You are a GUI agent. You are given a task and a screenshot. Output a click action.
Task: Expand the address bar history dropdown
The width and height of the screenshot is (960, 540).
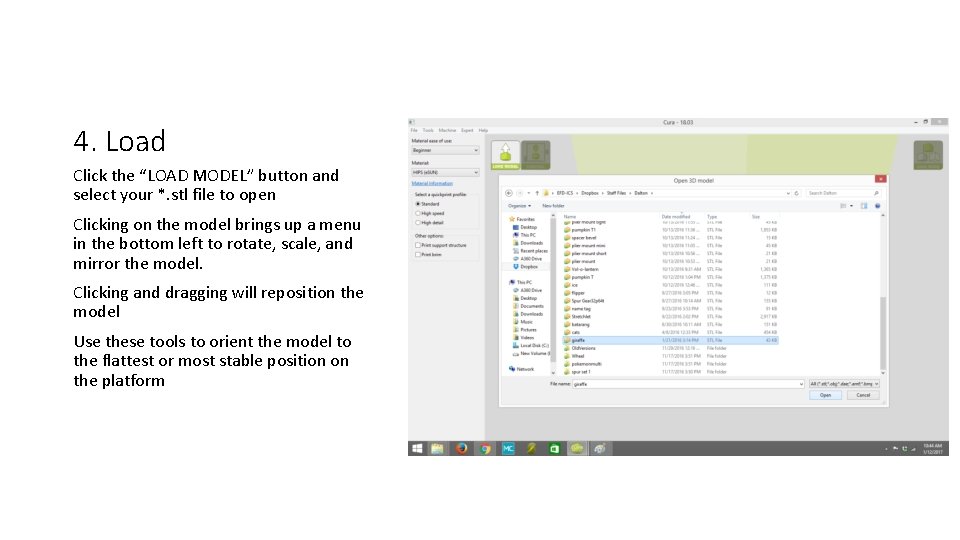[x=788, y=193]
